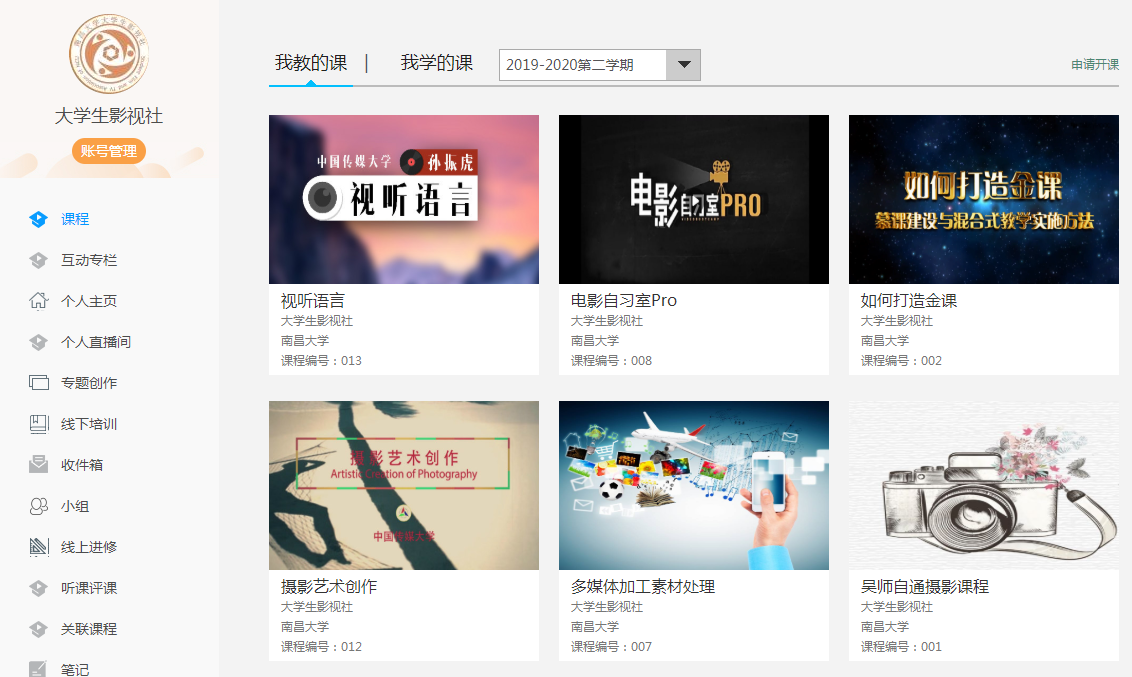Open the 视听语言 course thumbnail
Viewport: 1132px width, 677px height.
pos(404,199)
